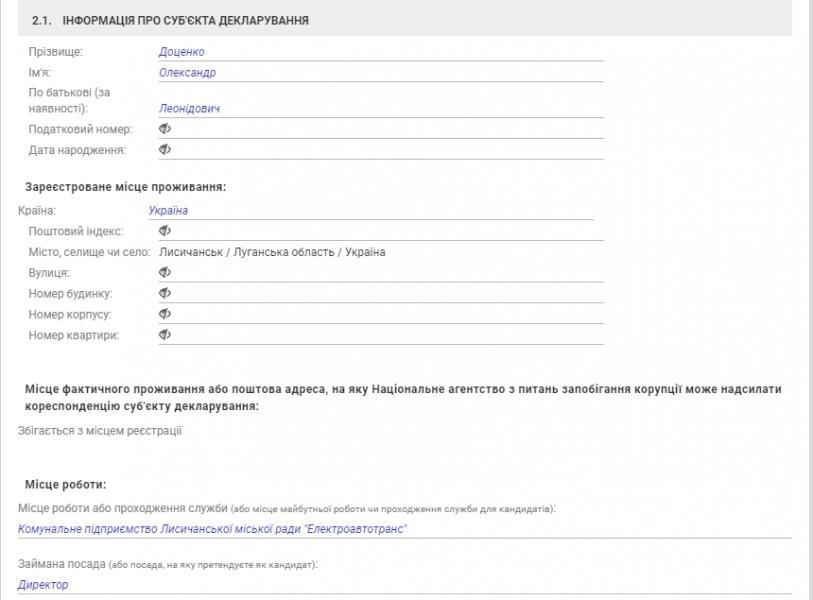Screen dimensions: 813x600
Task: Click the city value Лисичанськ / Луганська область
Action: [x=271, y=252]
